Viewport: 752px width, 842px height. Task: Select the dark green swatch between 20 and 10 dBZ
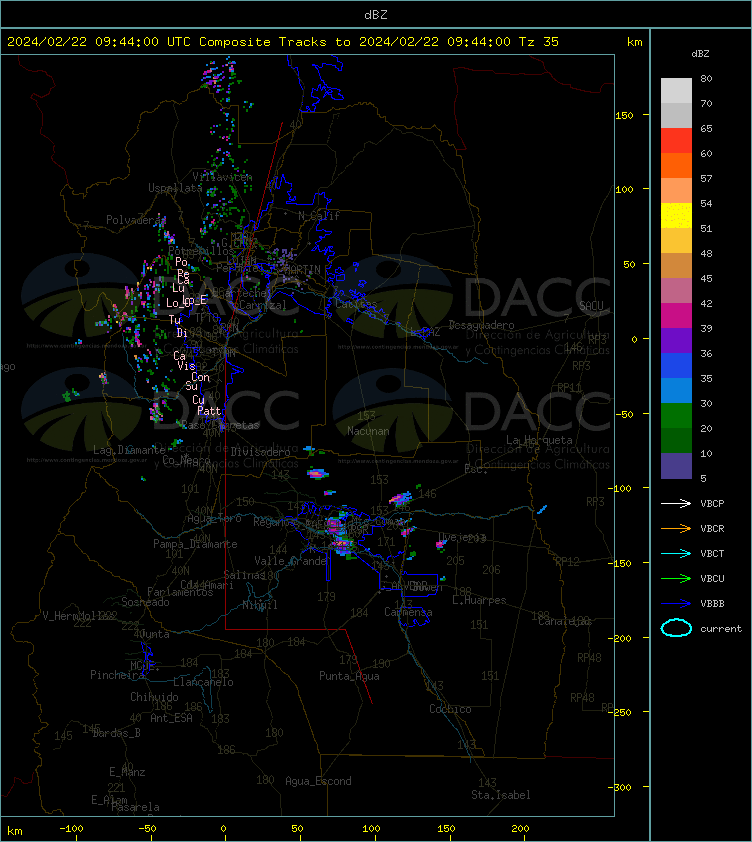pos(676,440)
